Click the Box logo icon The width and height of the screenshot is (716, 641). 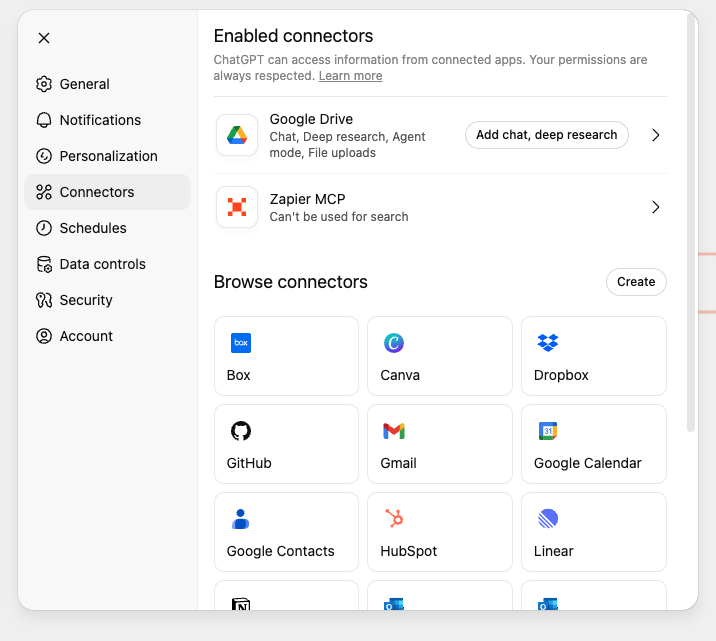pyautogui.click(x=241, y=343)
